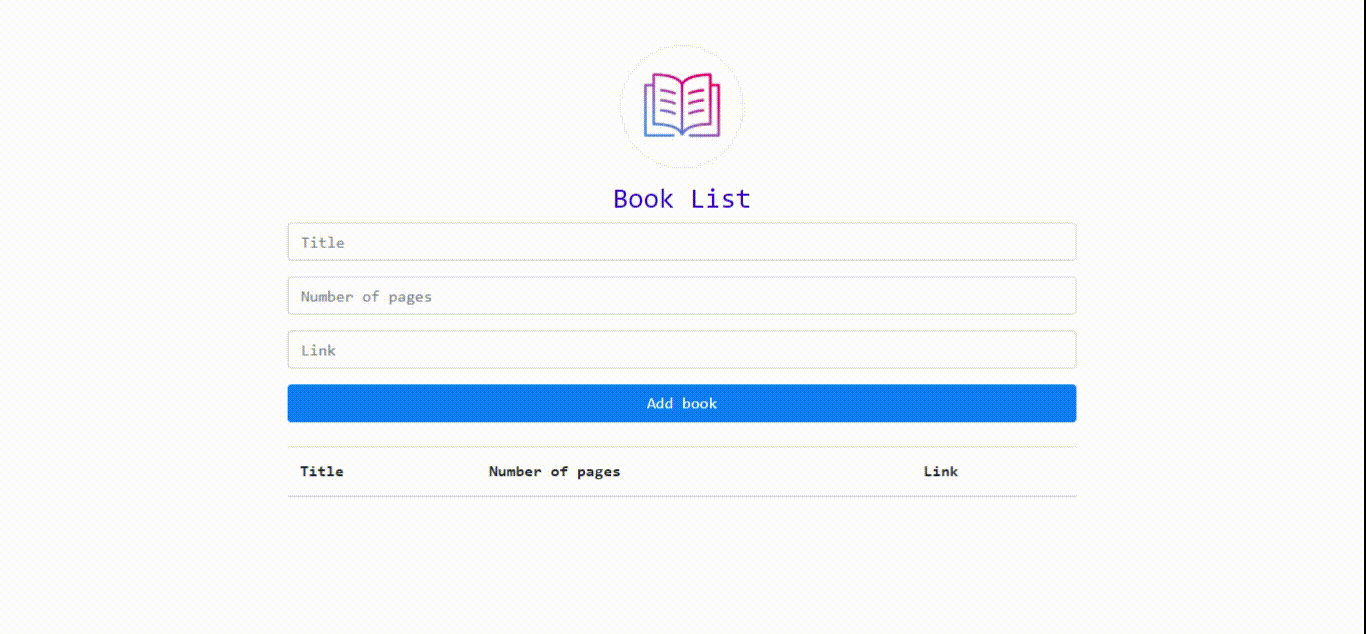Focus the Title input field
This screenshot has width=1366, height=634.
pos(682,241)
